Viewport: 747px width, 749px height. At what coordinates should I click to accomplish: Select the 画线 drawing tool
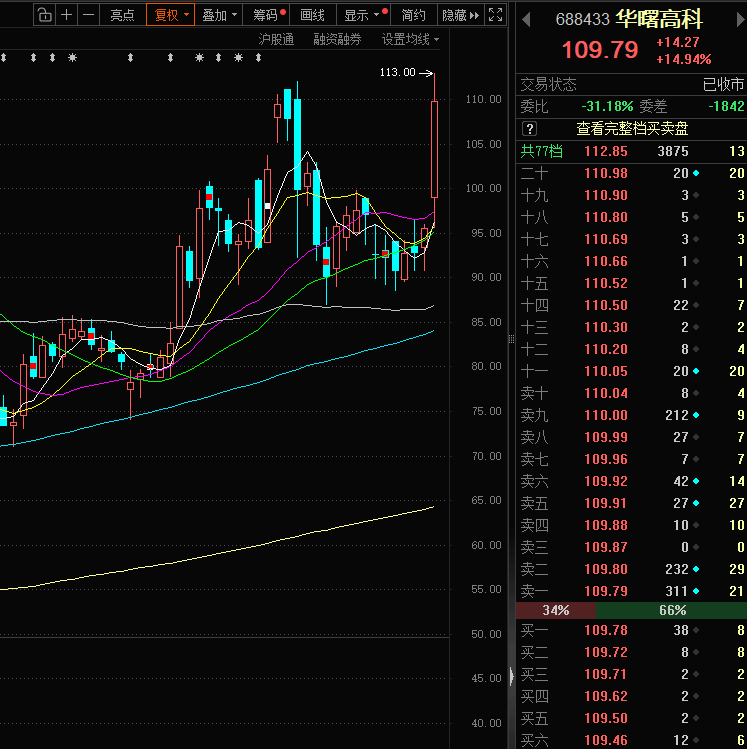(x=312, y=15)
